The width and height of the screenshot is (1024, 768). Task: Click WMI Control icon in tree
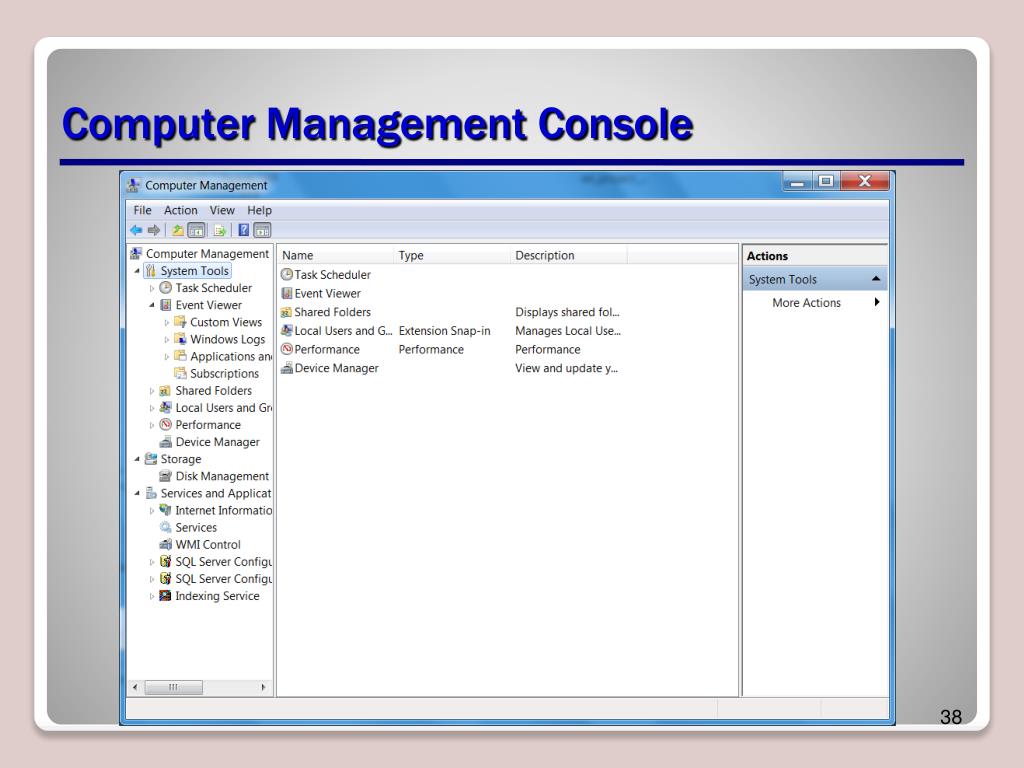point(165,544)
